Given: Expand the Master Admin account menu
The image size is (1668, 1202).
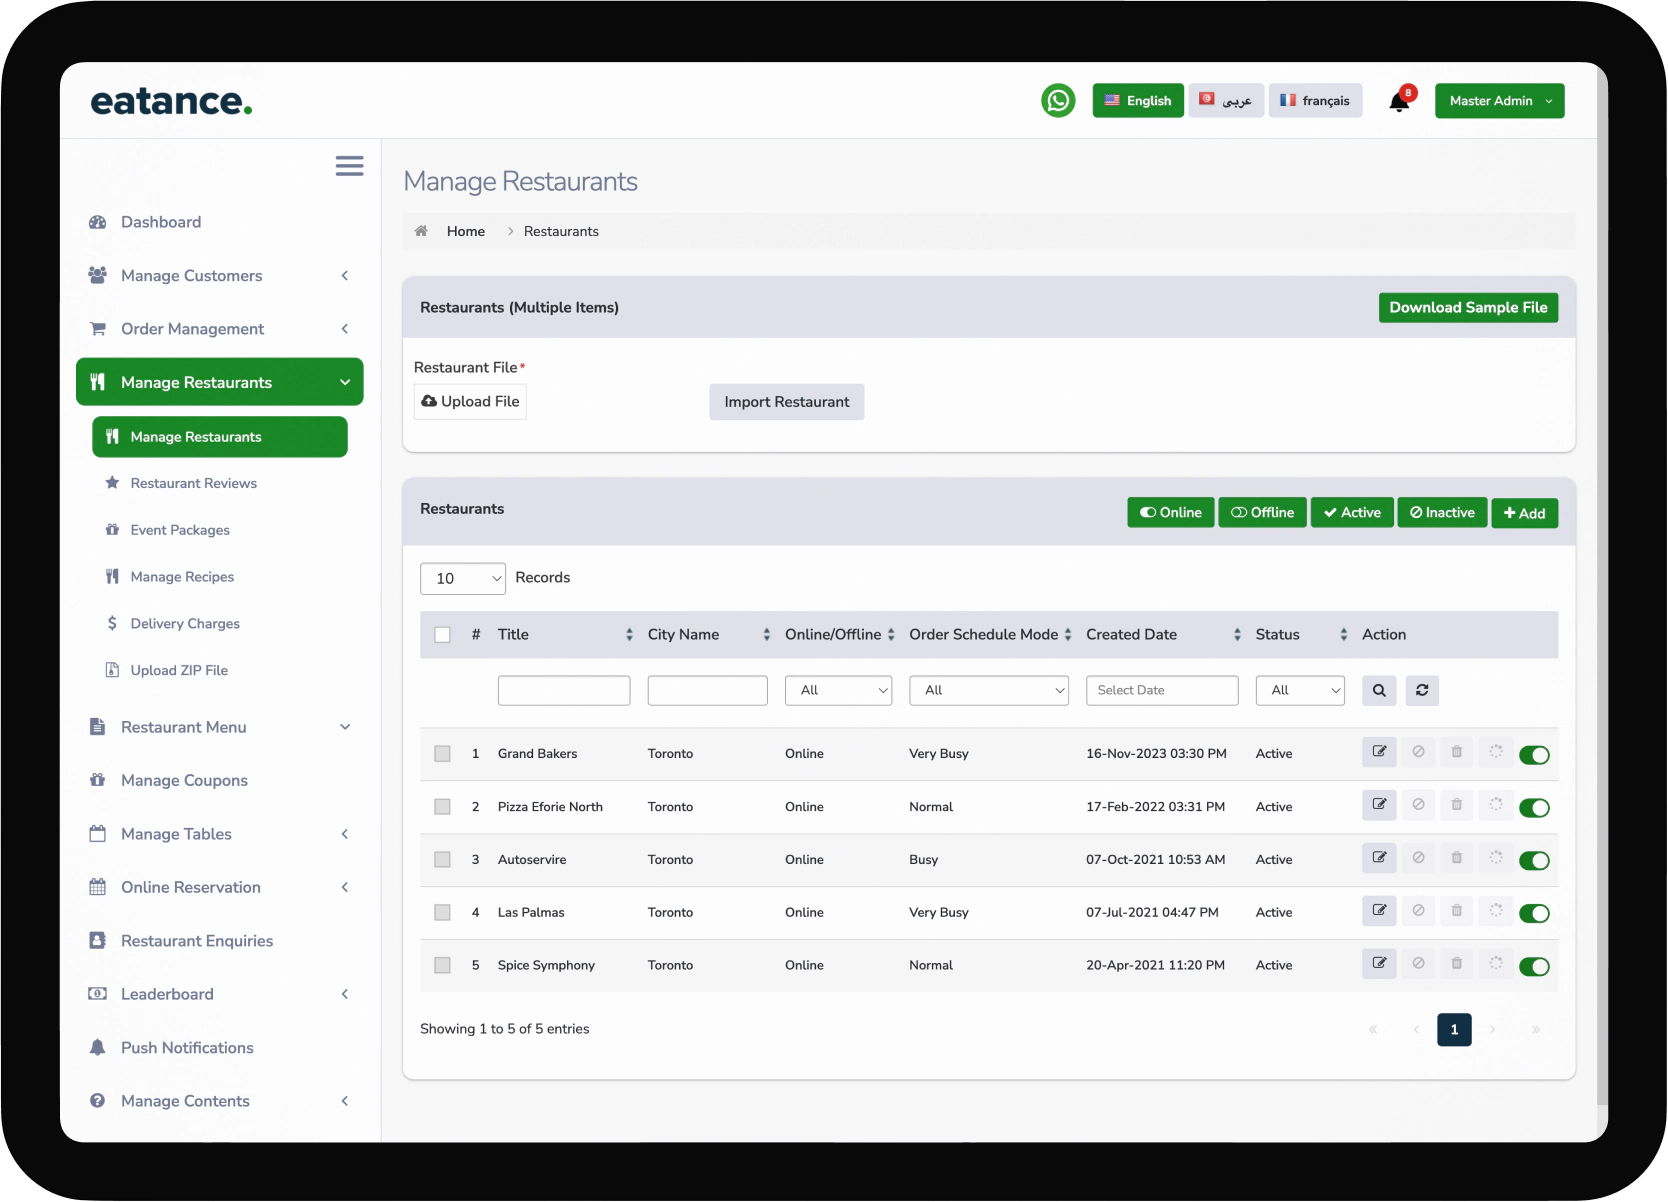Looking at the screenshot, I should tap(1499, 101).
